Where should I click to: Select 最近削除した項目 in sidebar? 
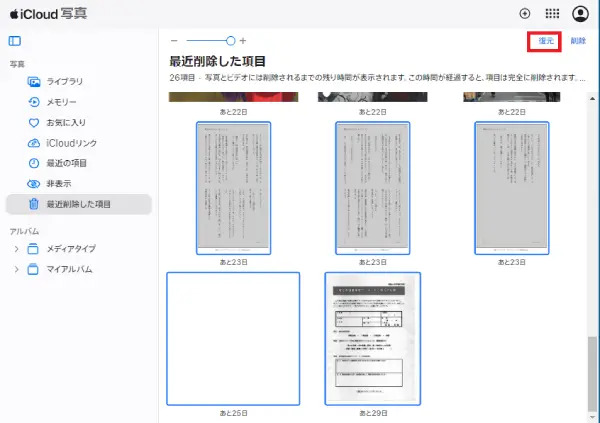click(79, 204)
